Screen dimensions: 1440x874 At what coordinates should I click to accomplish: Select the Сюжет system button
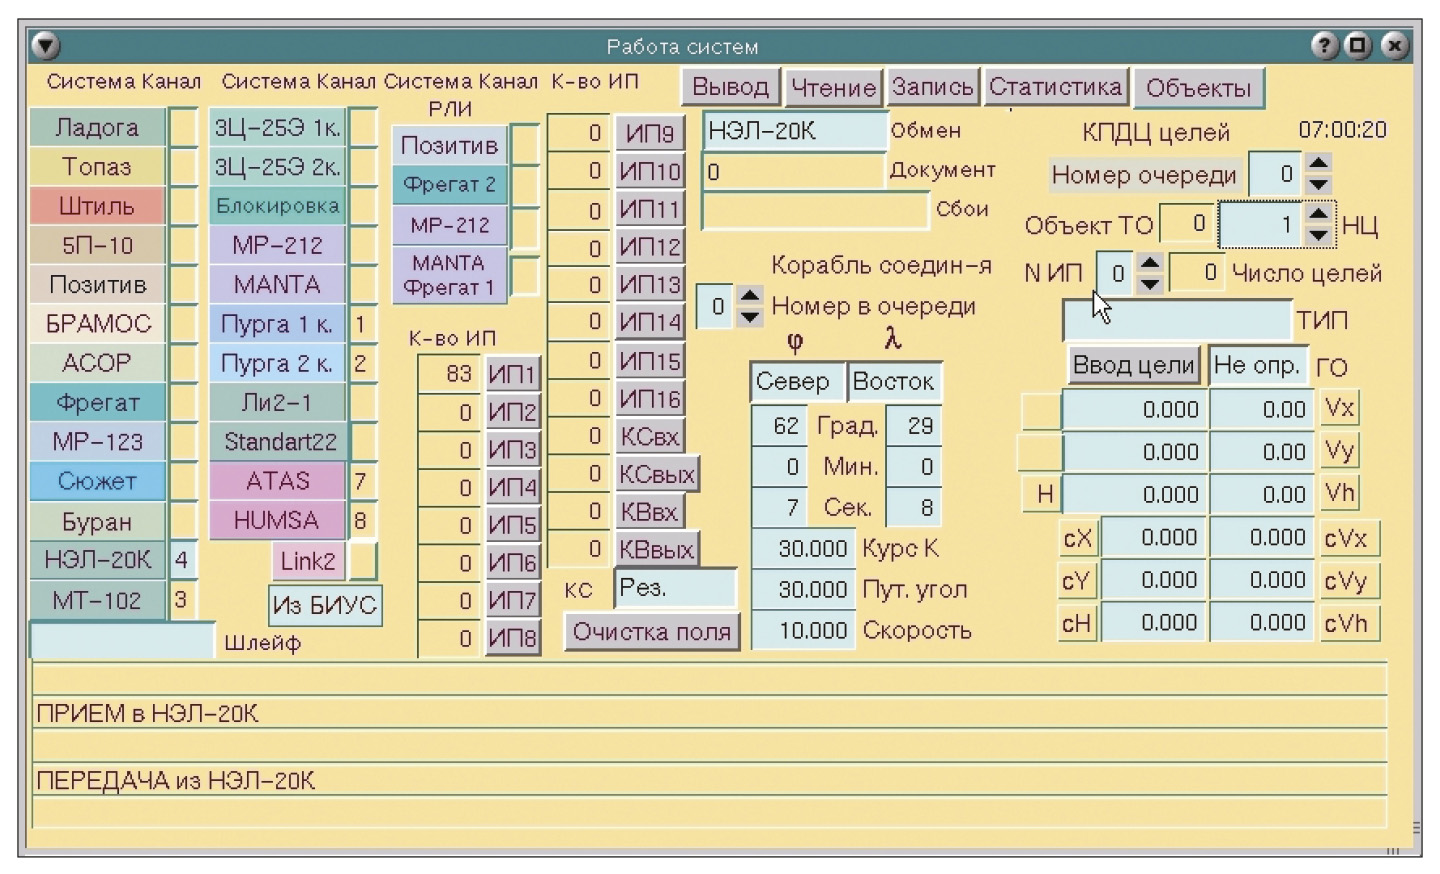click(x=97, y=482)
